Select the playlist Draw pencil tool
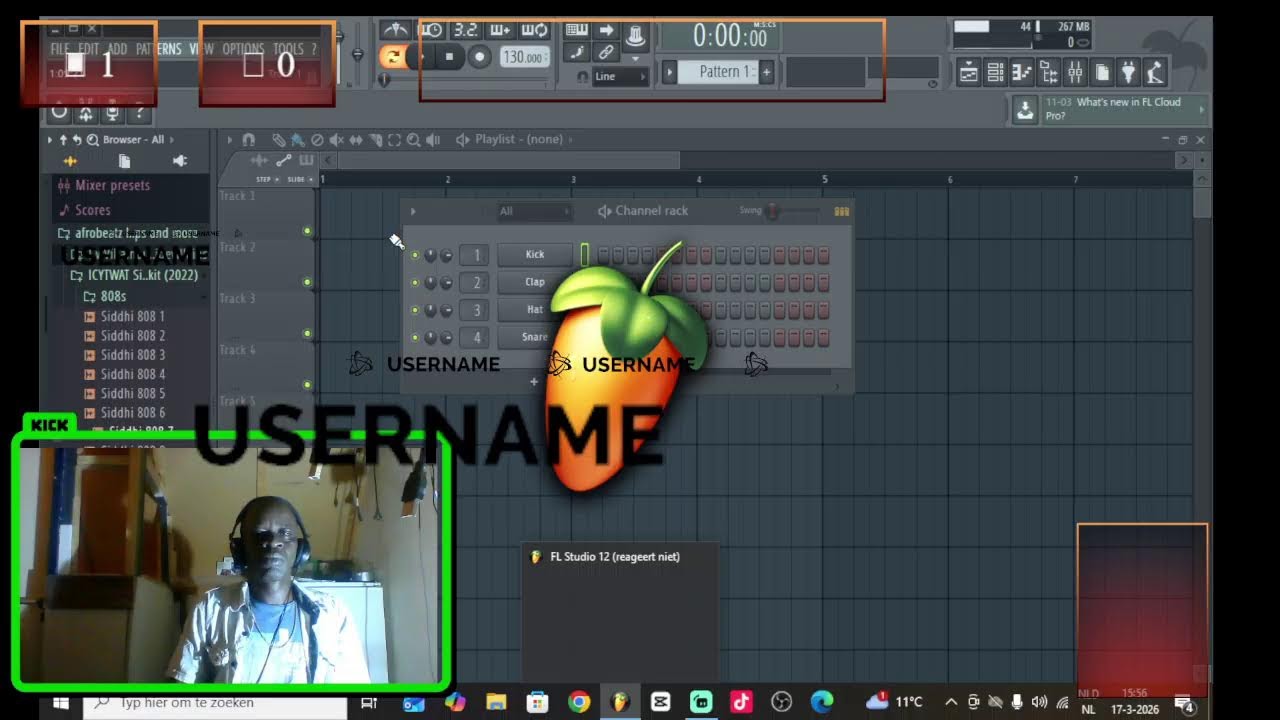 (x=279, y=140)
